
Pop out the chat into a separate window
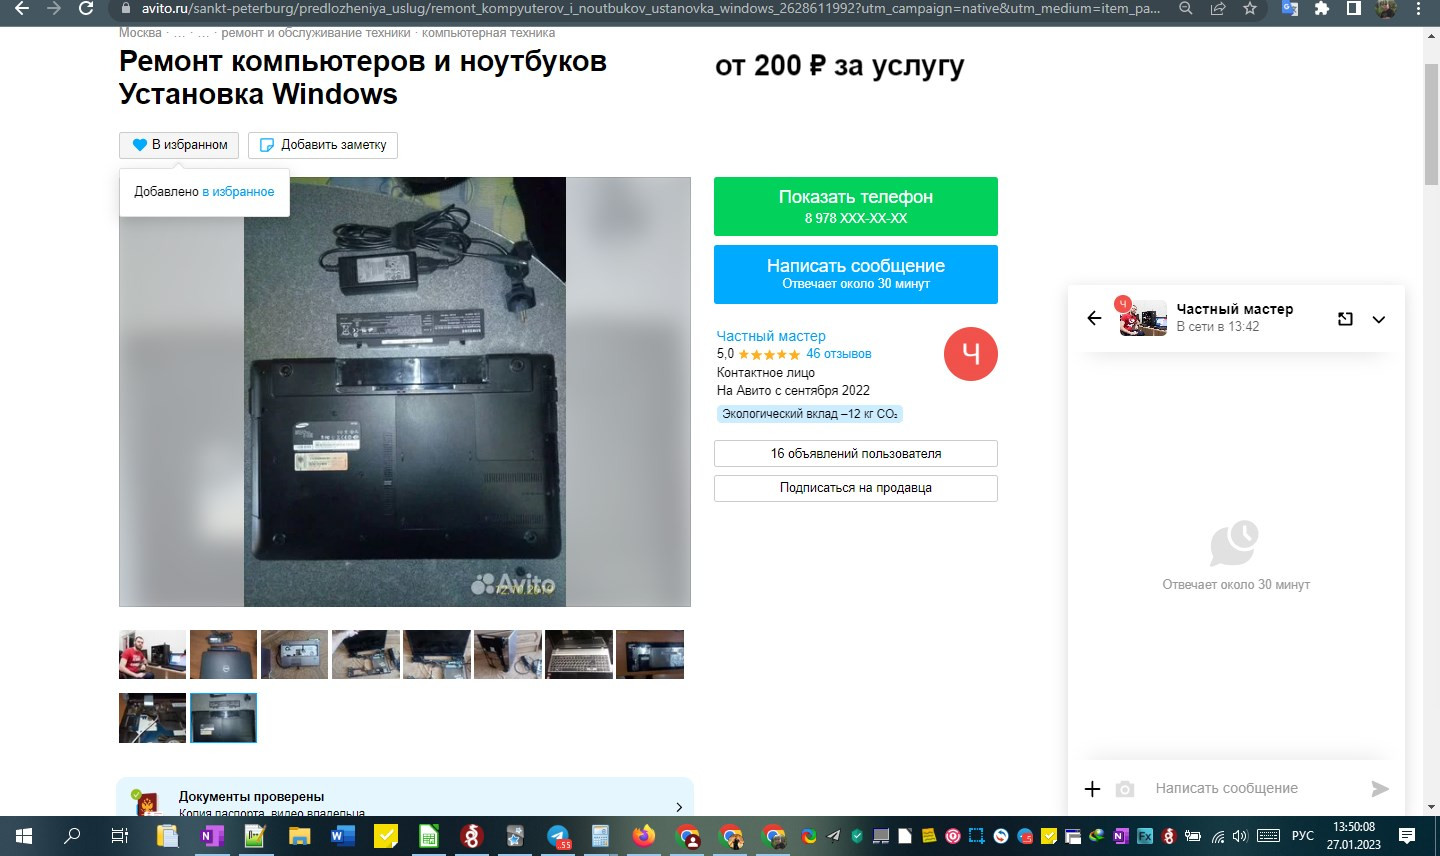1345,319
